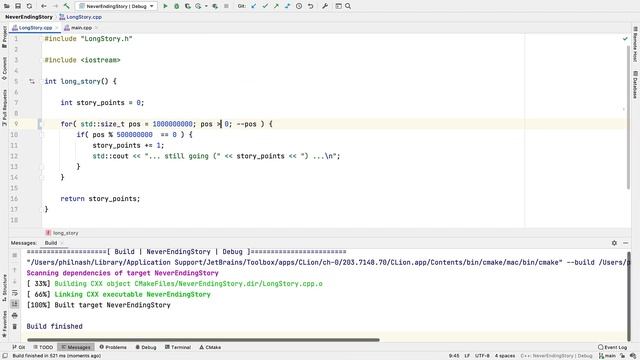Click the Save All disk icon
This screenshot has width=640, height=360.
click(18, 6)
